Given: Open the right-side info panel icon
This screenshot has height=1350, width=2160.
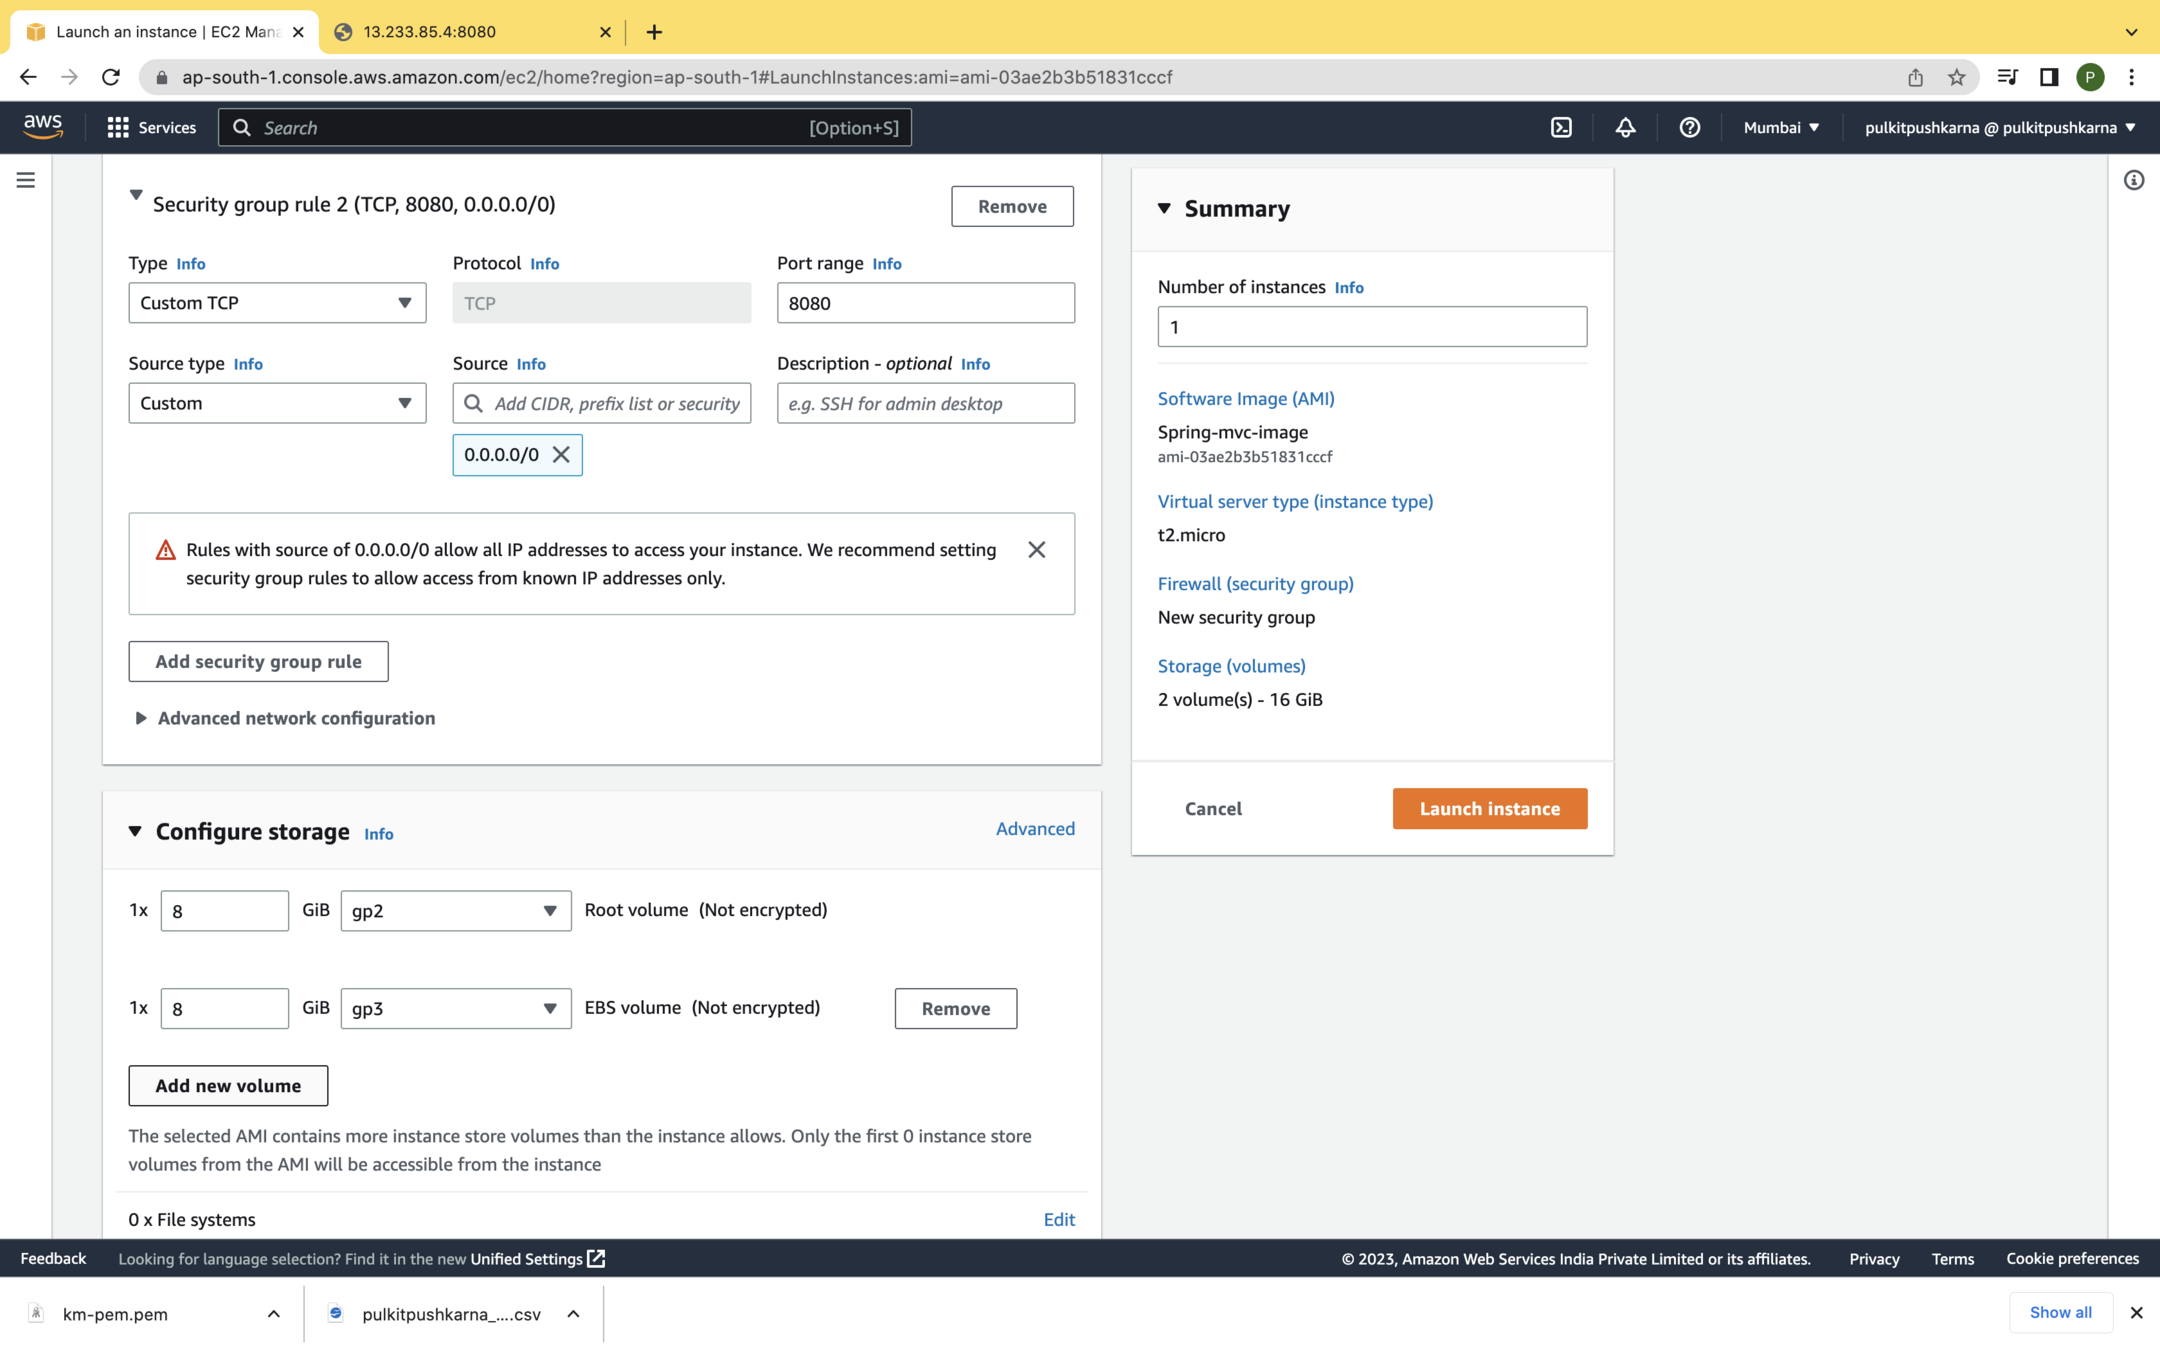Looking at the screenshot, I should click(2134, 180).
